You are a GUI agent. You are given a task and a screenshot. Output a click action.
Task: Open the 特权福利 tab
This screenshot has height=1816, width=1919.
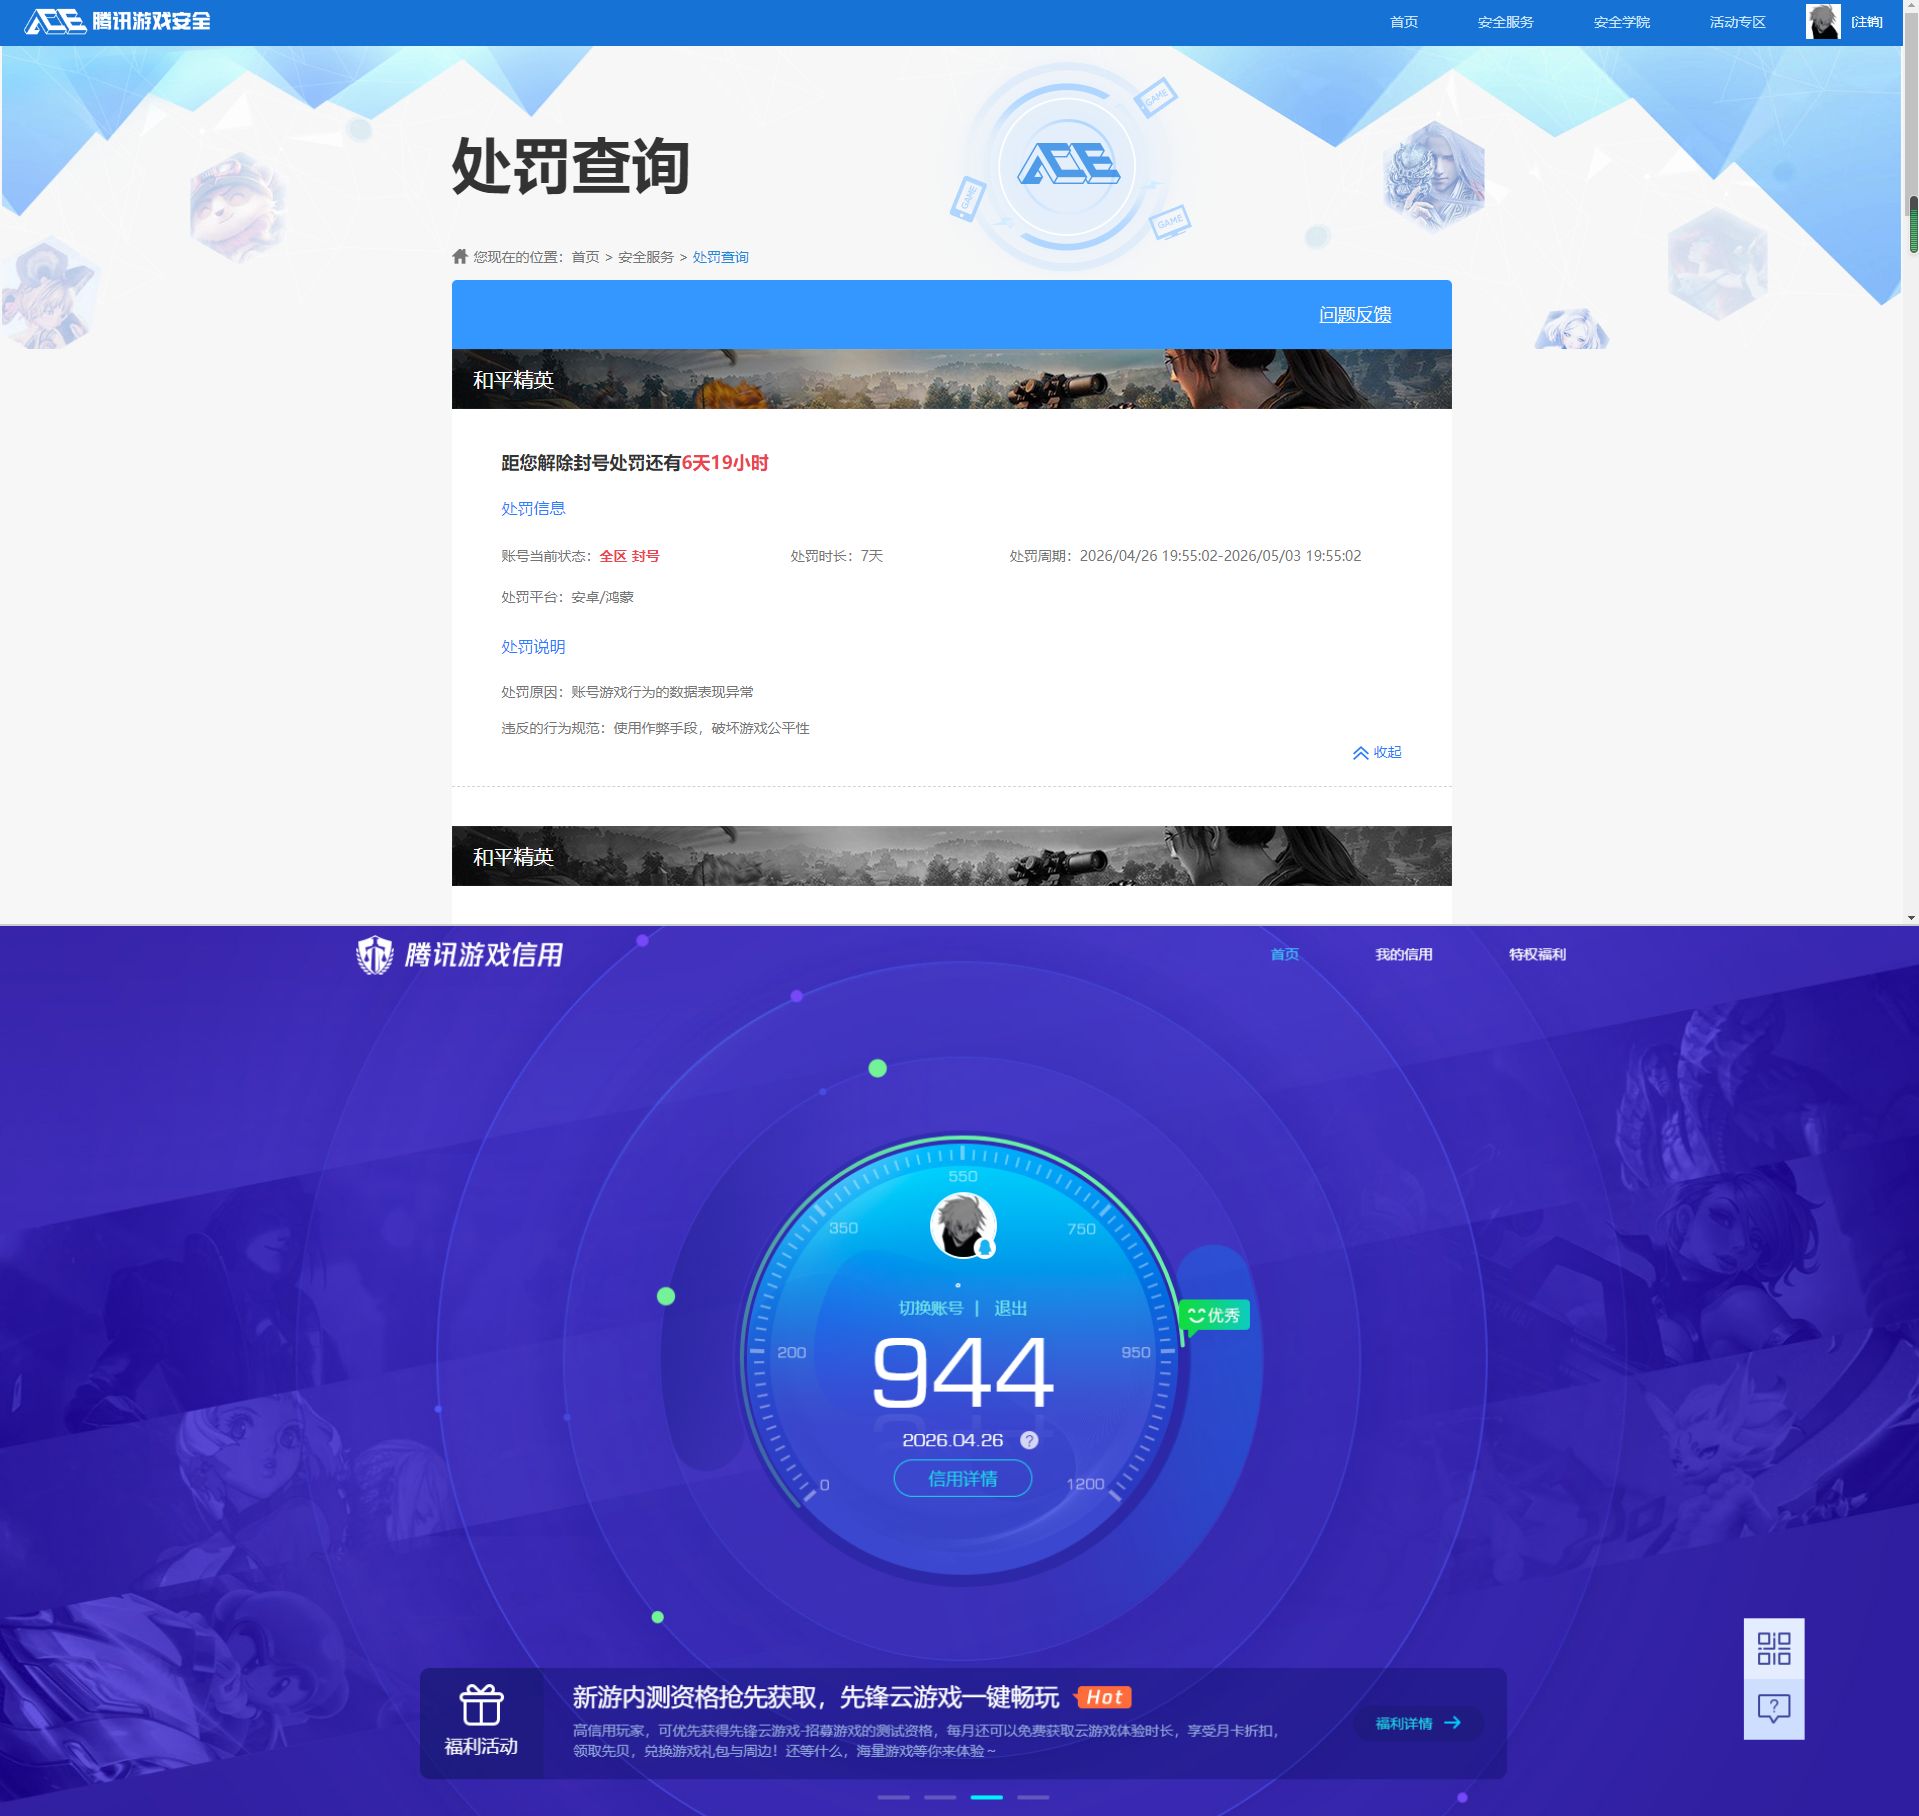click(1537, 954)
